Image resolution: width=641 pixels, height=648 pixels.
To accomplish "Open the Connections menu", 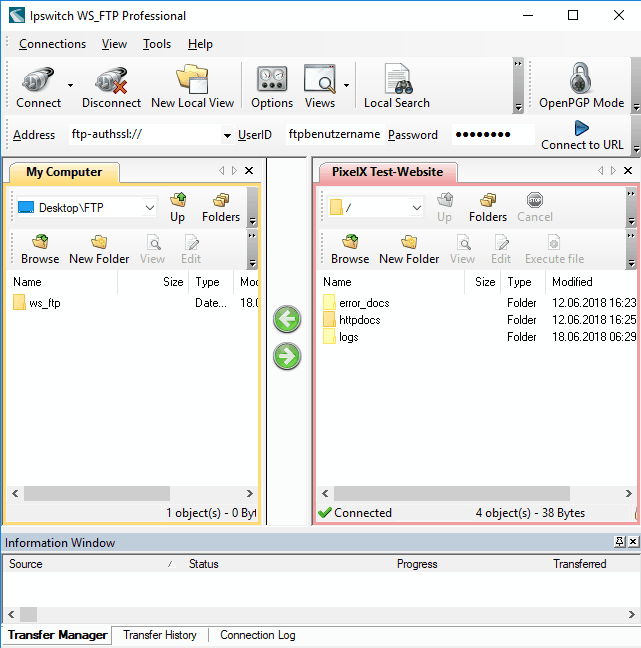I will (x=52, y=44).
